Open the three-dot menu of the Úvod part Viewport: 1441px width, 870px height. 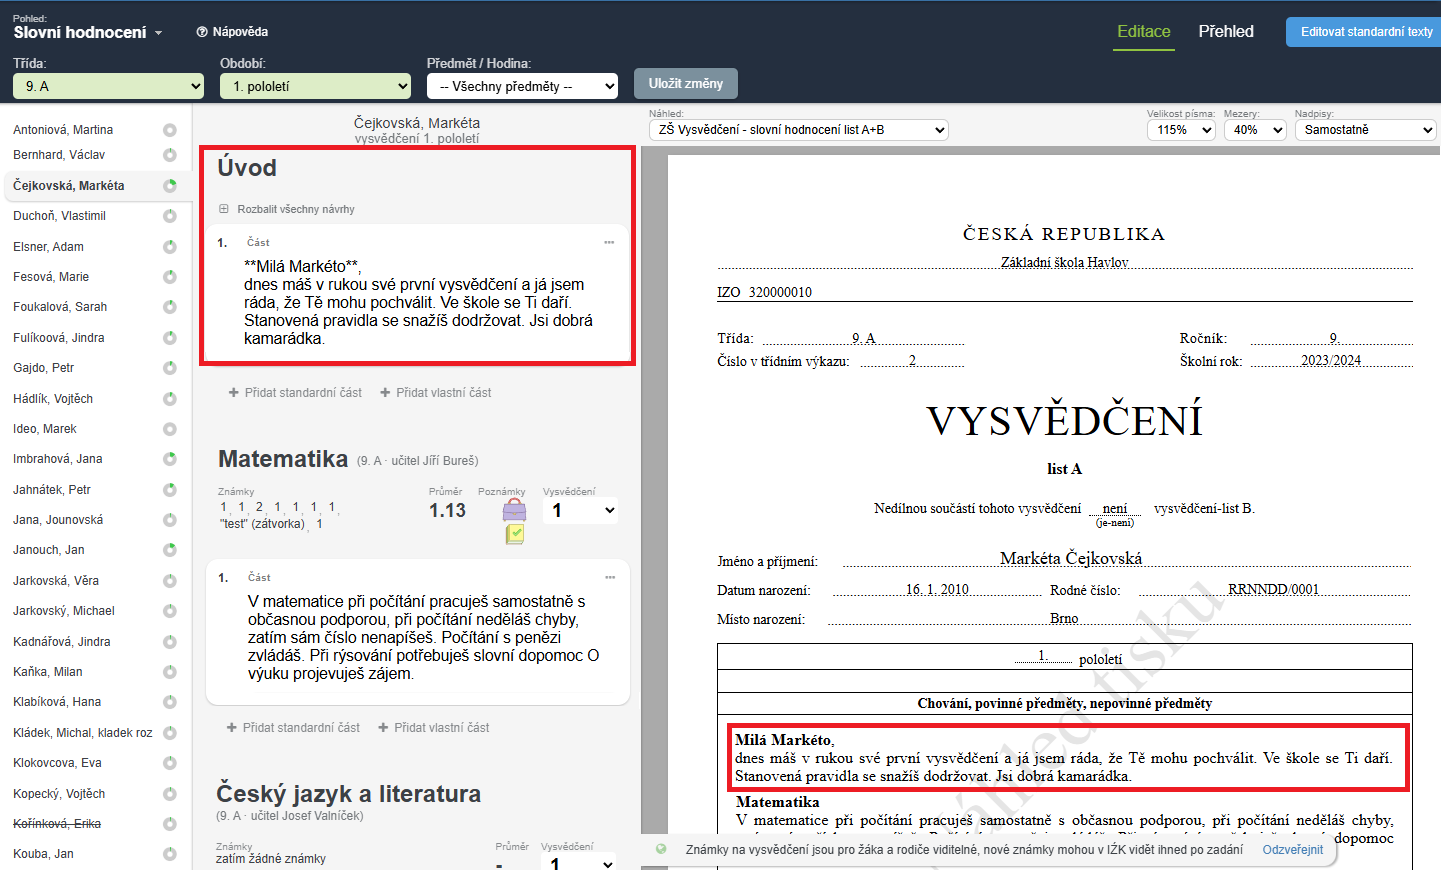tap(609, 243)
